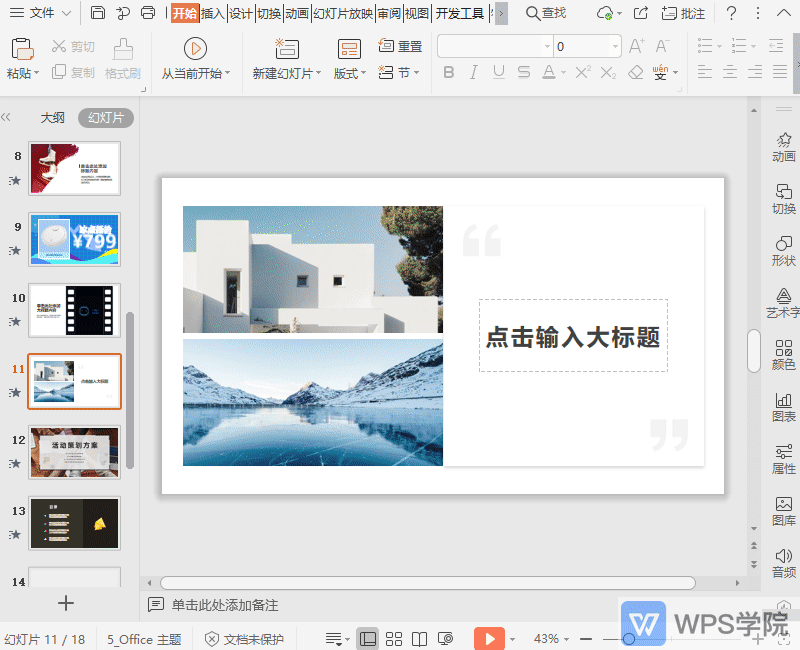This screenshot has height=650, width=800.
Task: Toggle bold formatting
Action: [x=450, y=73]
